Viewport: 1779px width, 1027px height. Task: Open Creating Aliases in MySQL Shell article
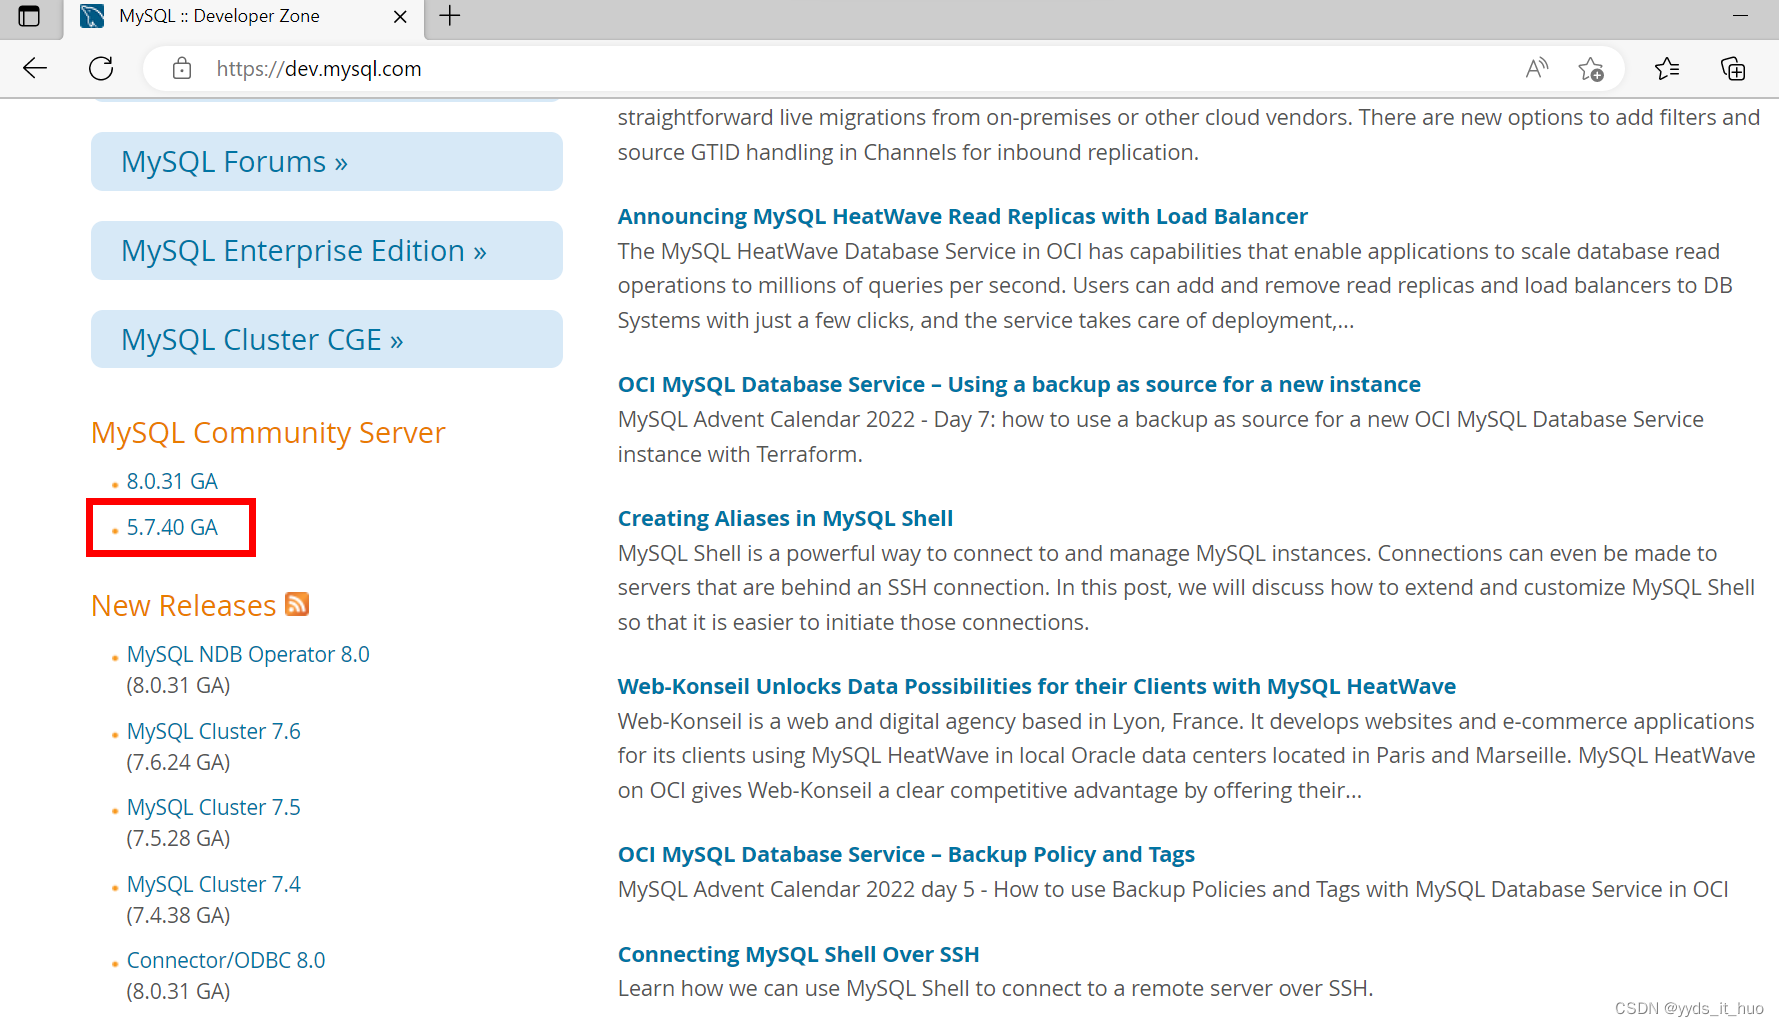click(x=785, y=518)
